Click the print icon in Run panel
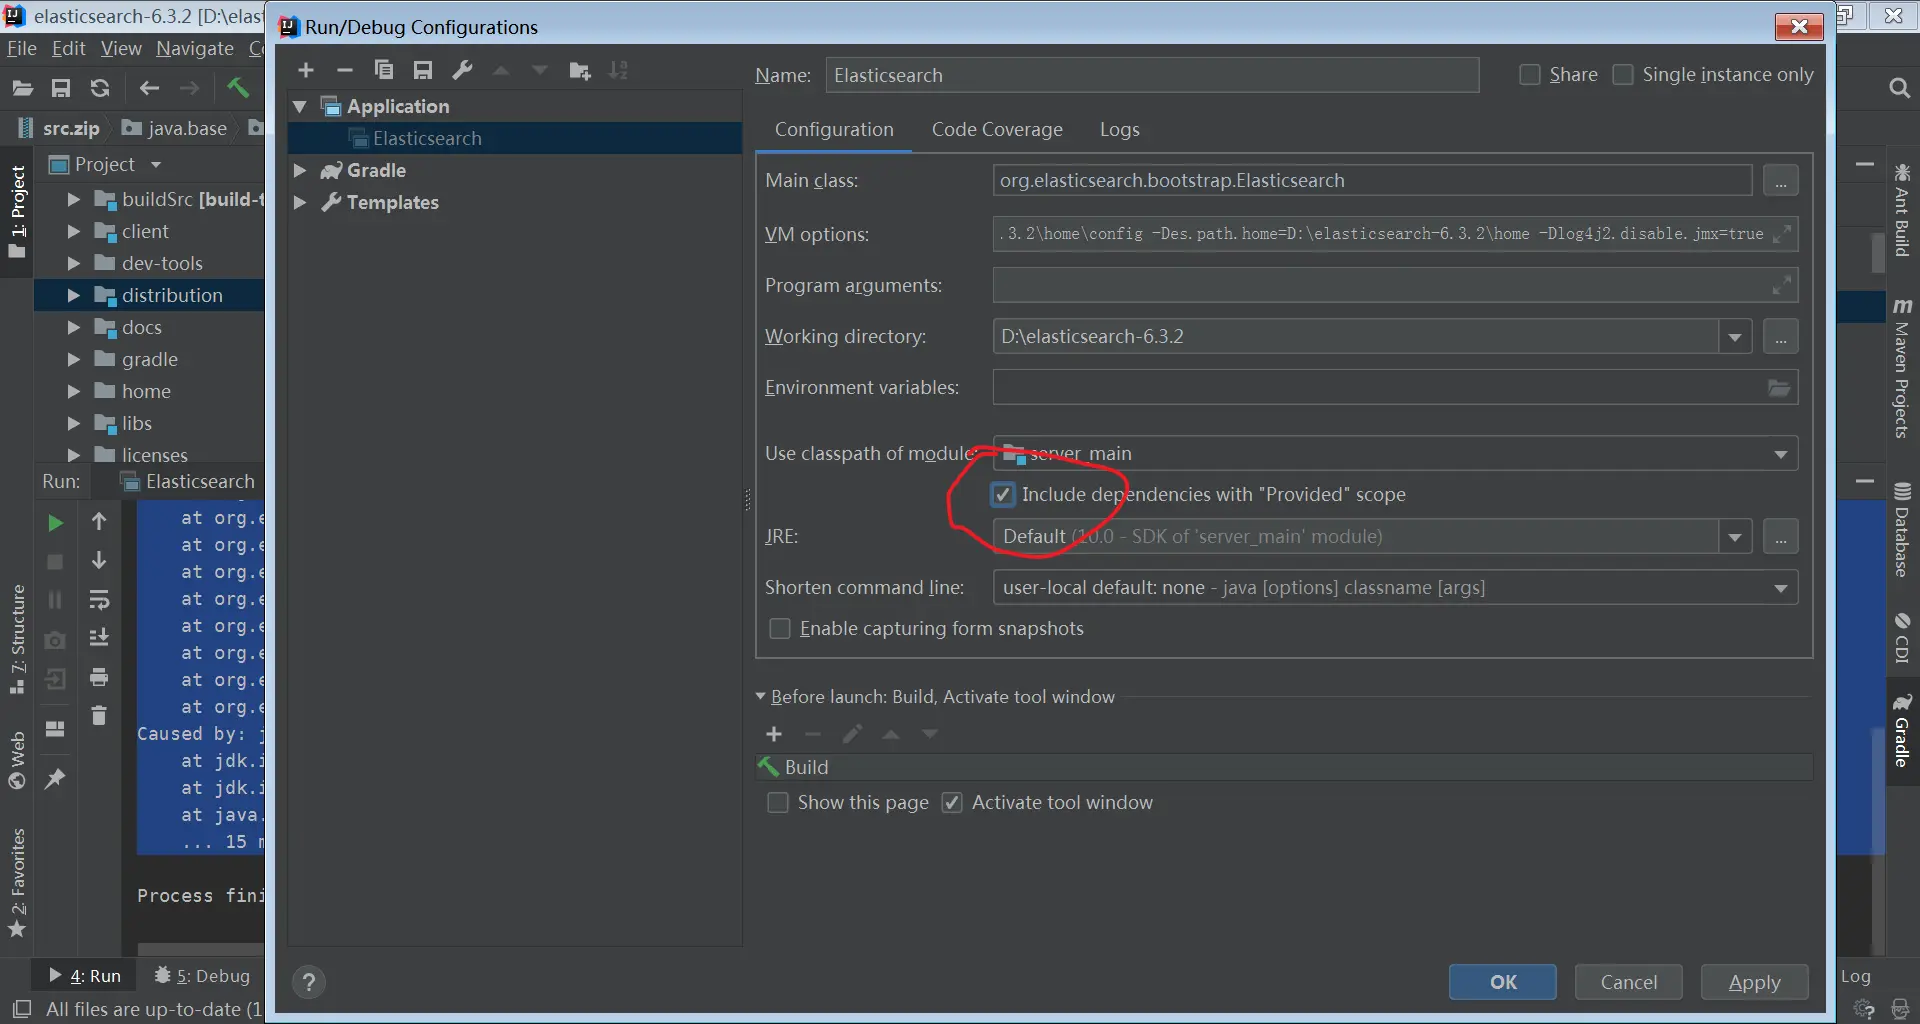 pyautogui.click(x=99, y=678)
